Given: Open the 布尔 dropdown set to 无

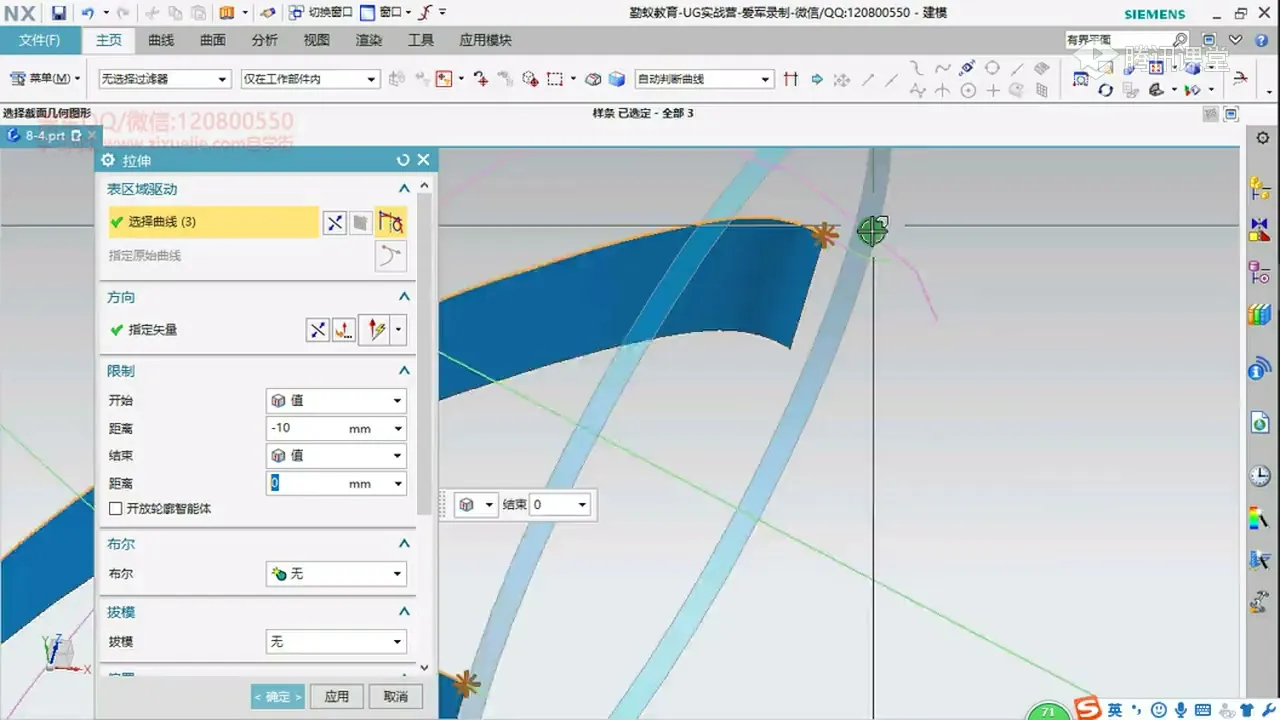Looking at the screenshot, I should [x=335, y=573].
